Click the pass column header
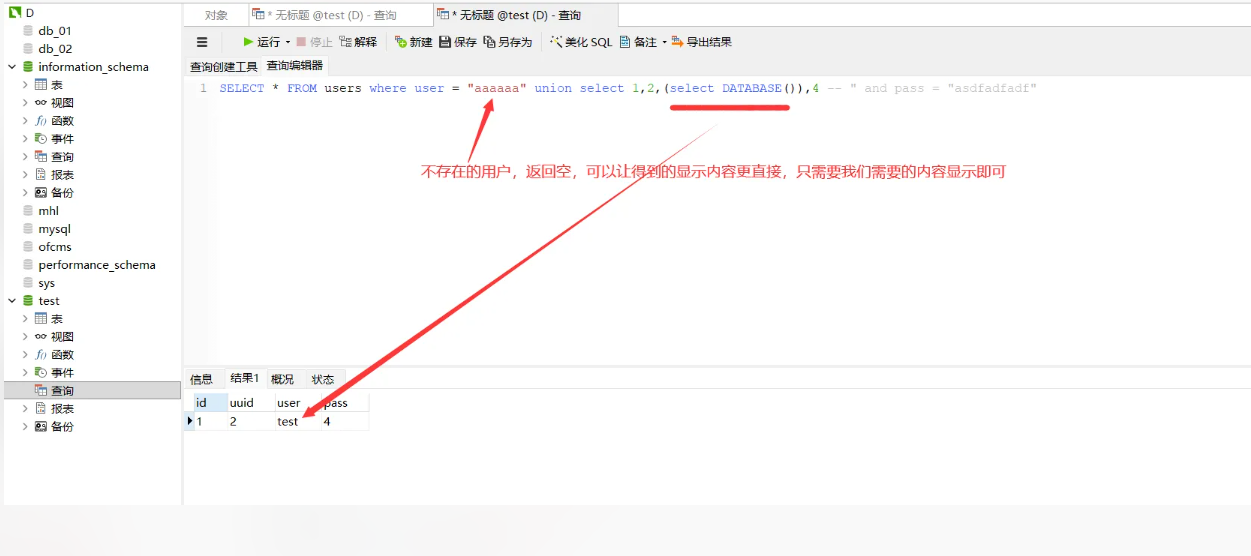The height and width of the screenshot is (556, 1251). click(344, 403)
